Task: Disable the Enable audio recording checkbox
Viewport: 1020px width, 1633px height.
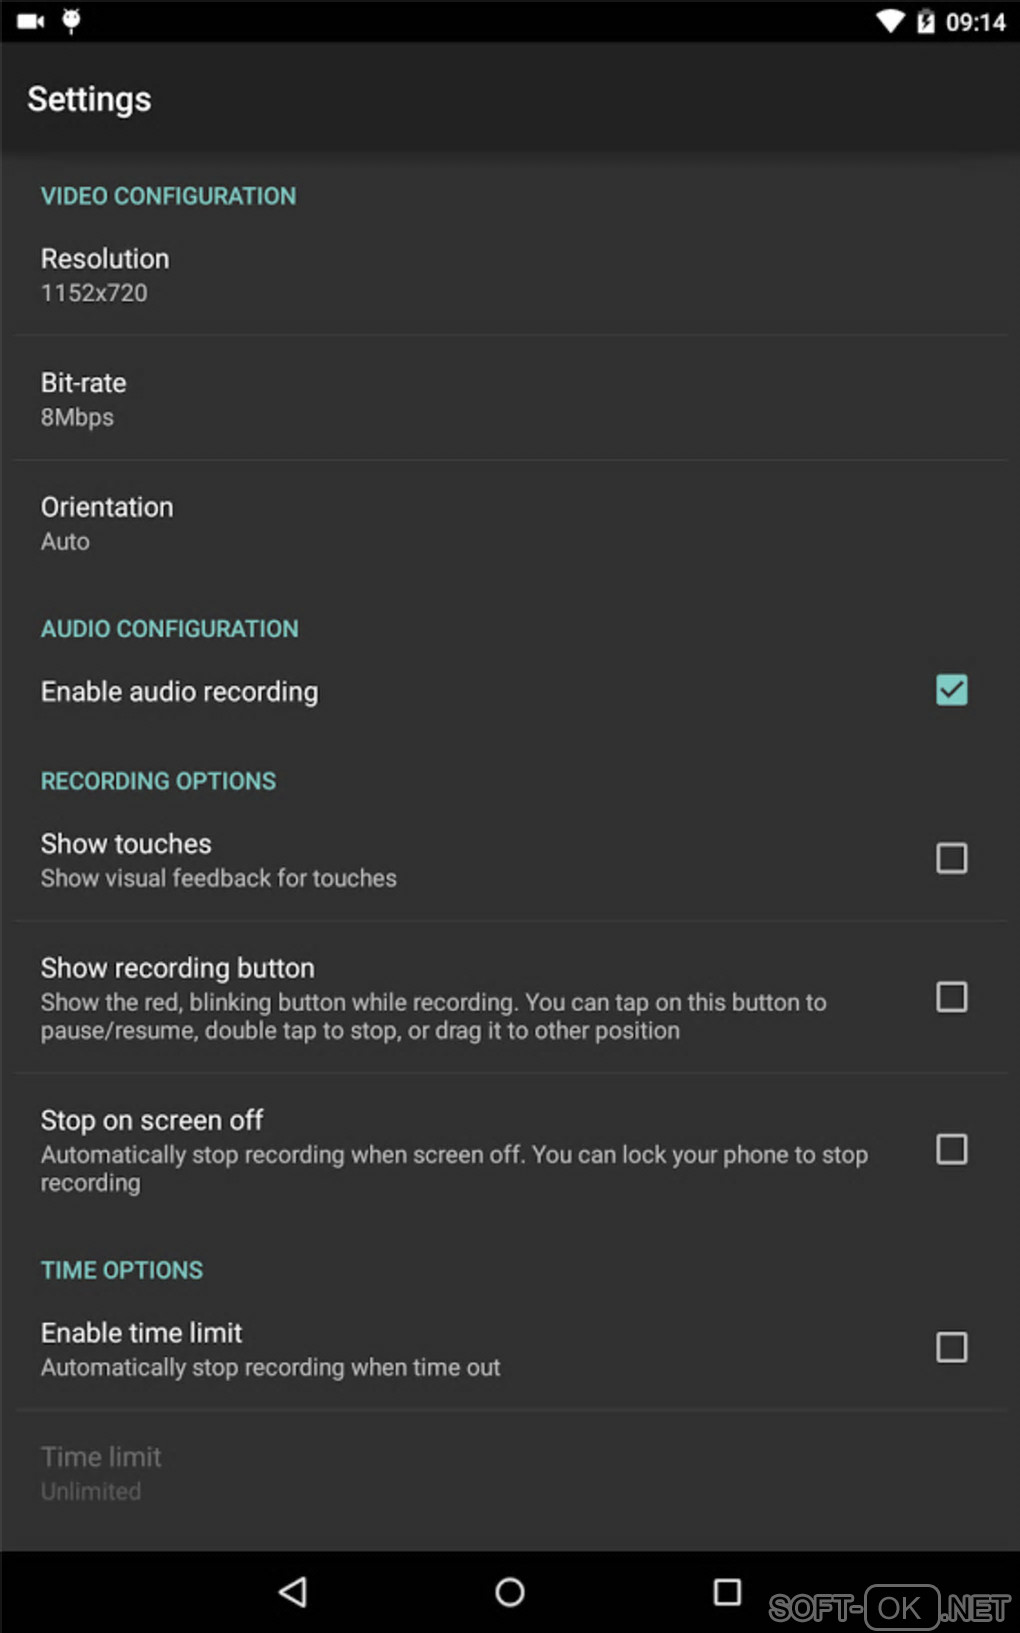Action: pos(951,690)
